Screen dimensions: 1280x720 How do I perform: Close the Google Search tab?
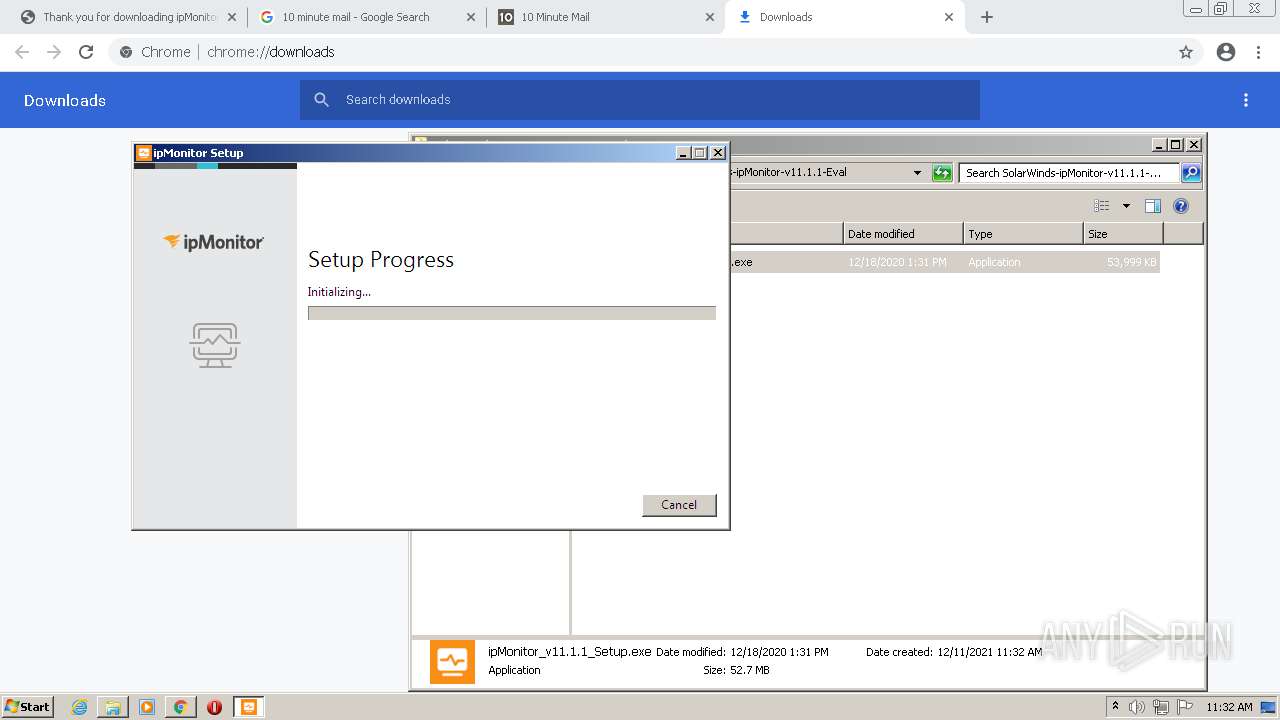coord(471,17)
